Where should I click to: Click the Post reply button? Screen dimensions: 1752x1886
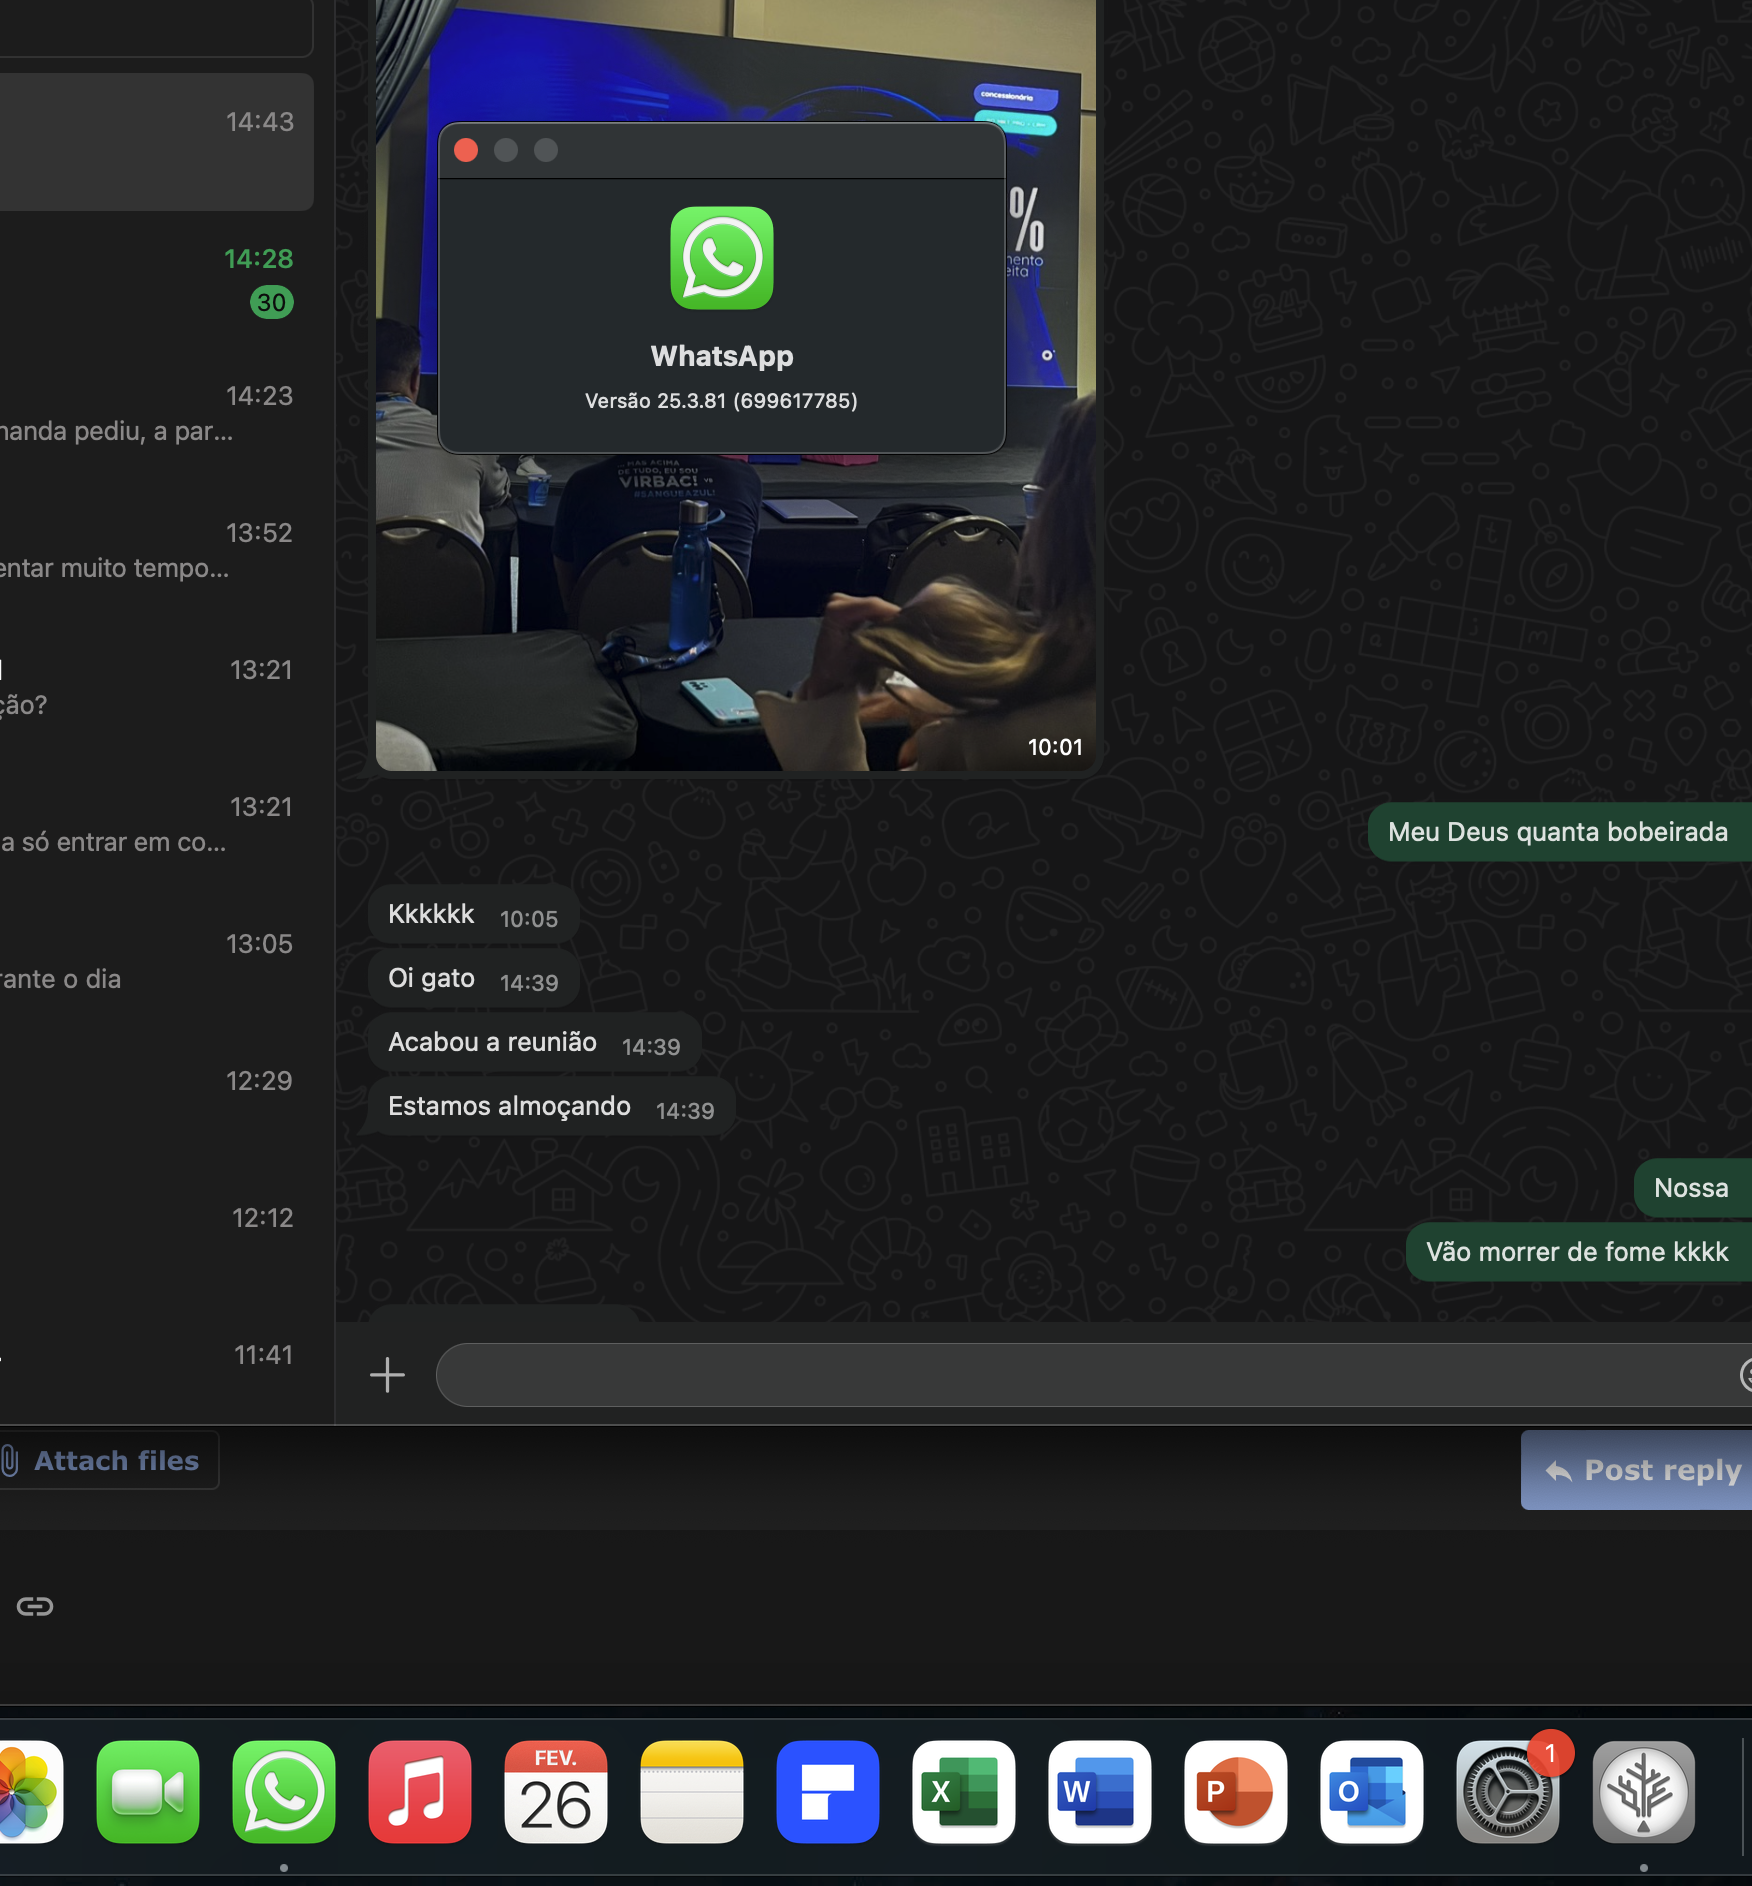coord(1637,1470)
